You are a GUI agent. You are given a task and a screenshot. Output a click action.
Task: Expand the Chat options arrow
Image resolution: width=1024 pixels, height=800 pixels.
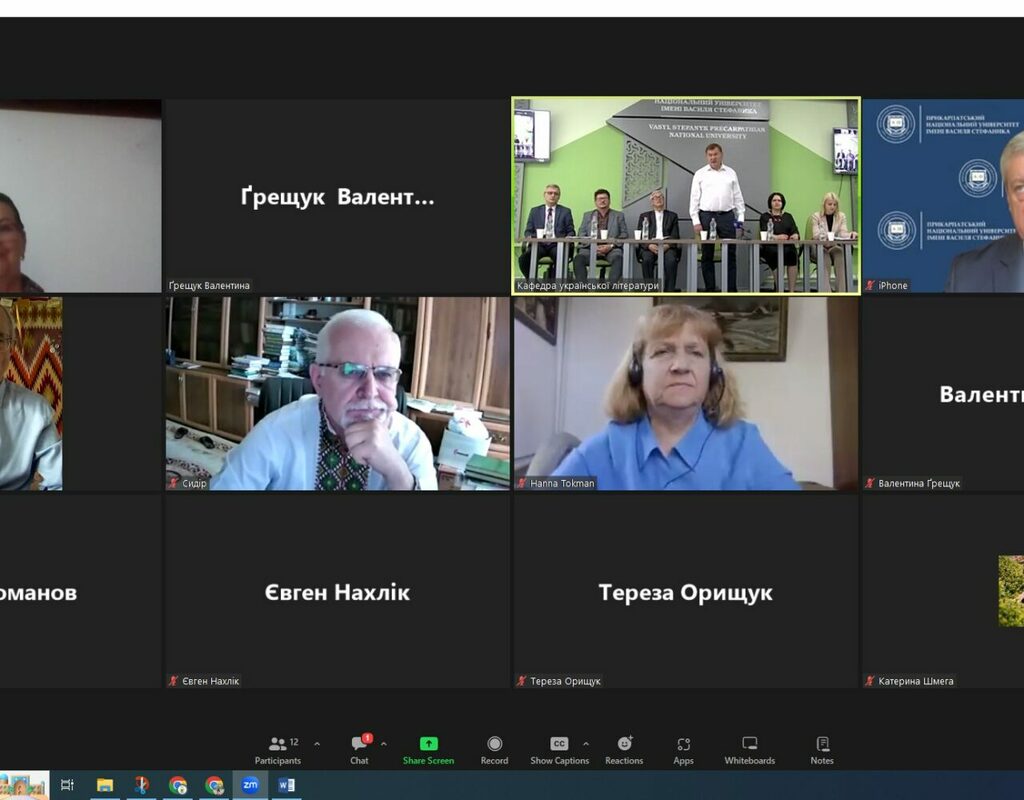coord(383,744)
